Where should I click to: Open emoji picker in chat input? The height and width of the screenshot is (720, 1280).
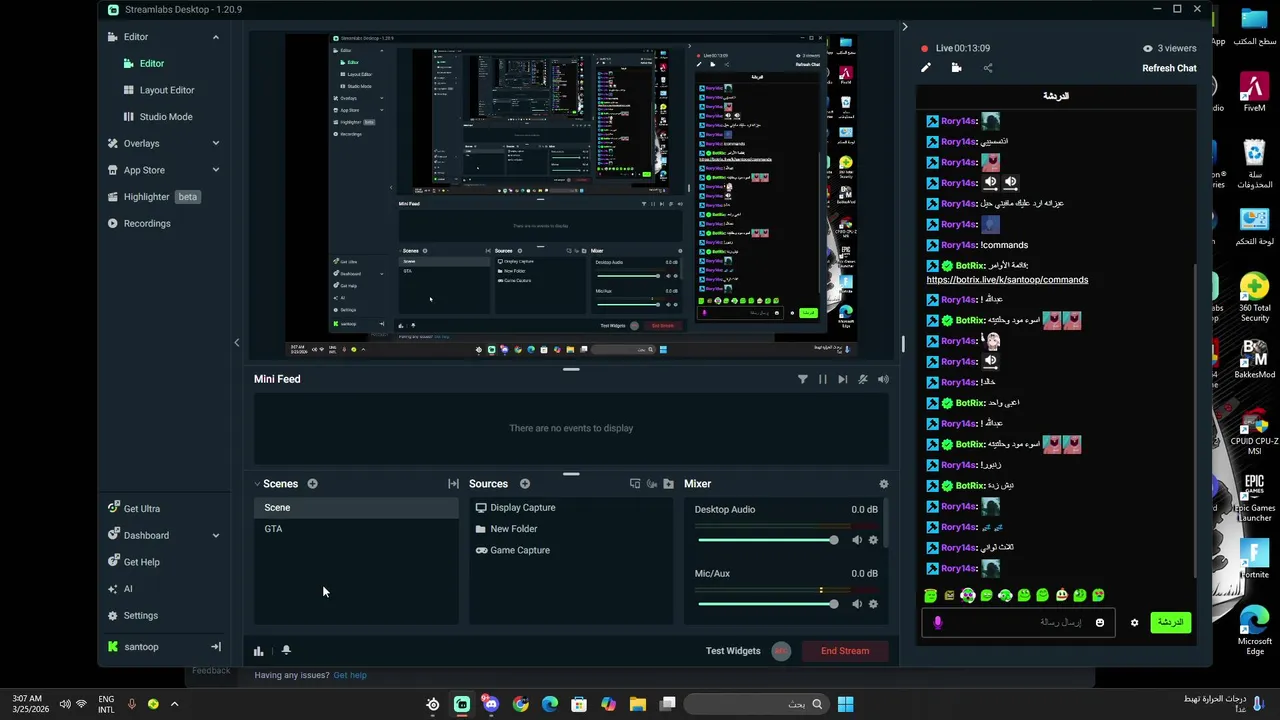click(1100, 622)
